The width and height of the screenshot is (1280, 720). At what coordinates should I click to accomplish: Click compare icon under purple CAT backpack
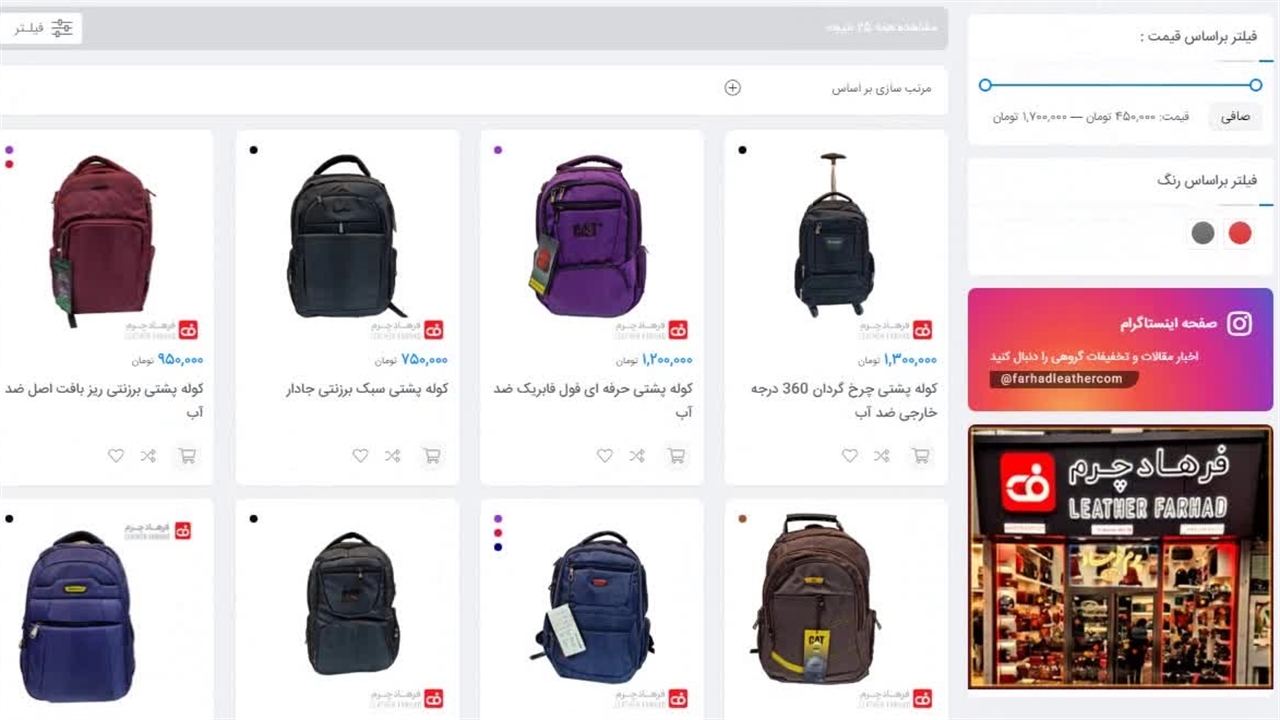coord(637,456)
